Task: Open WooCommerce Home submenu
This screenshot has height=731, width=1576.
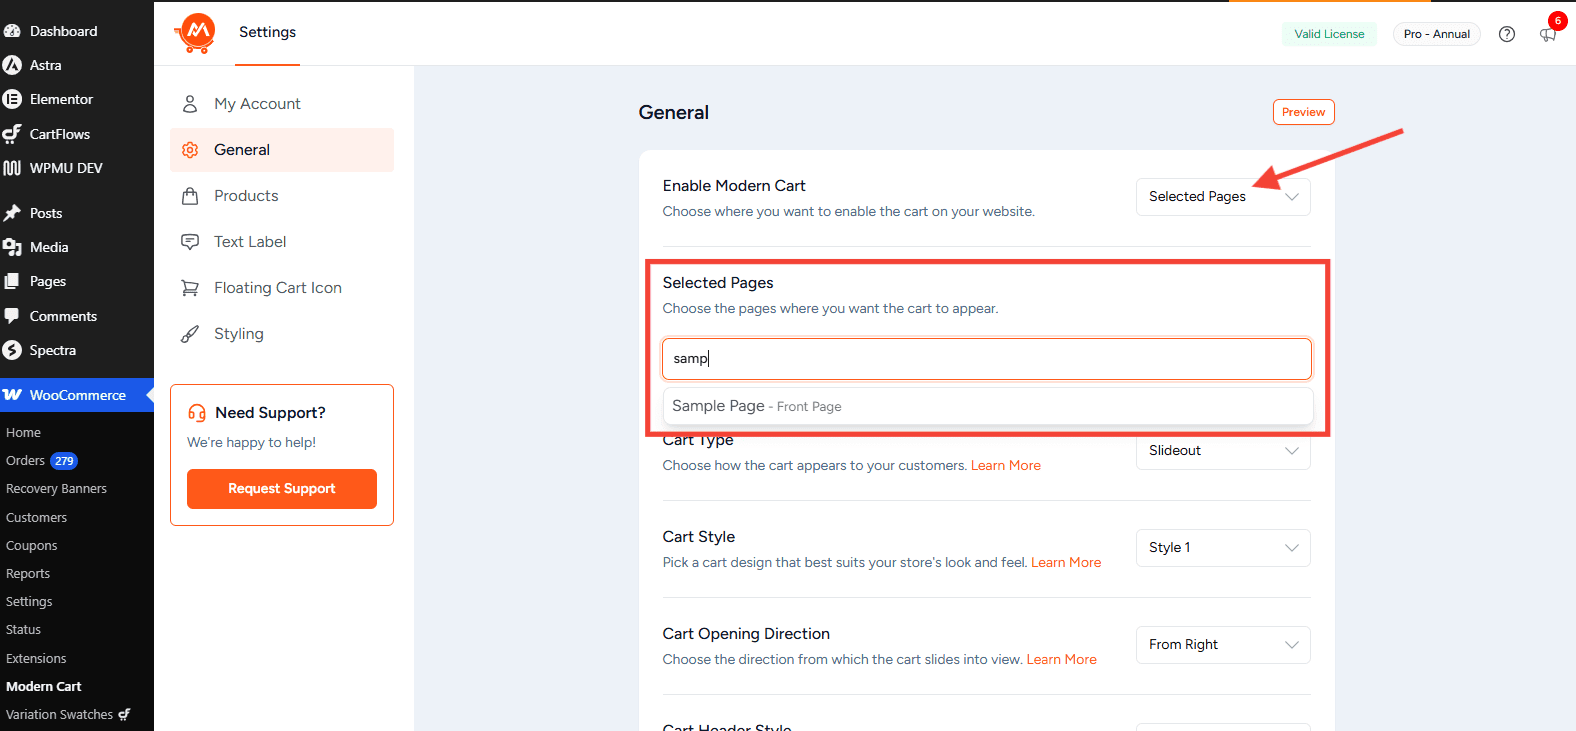Action: (23, 433)
